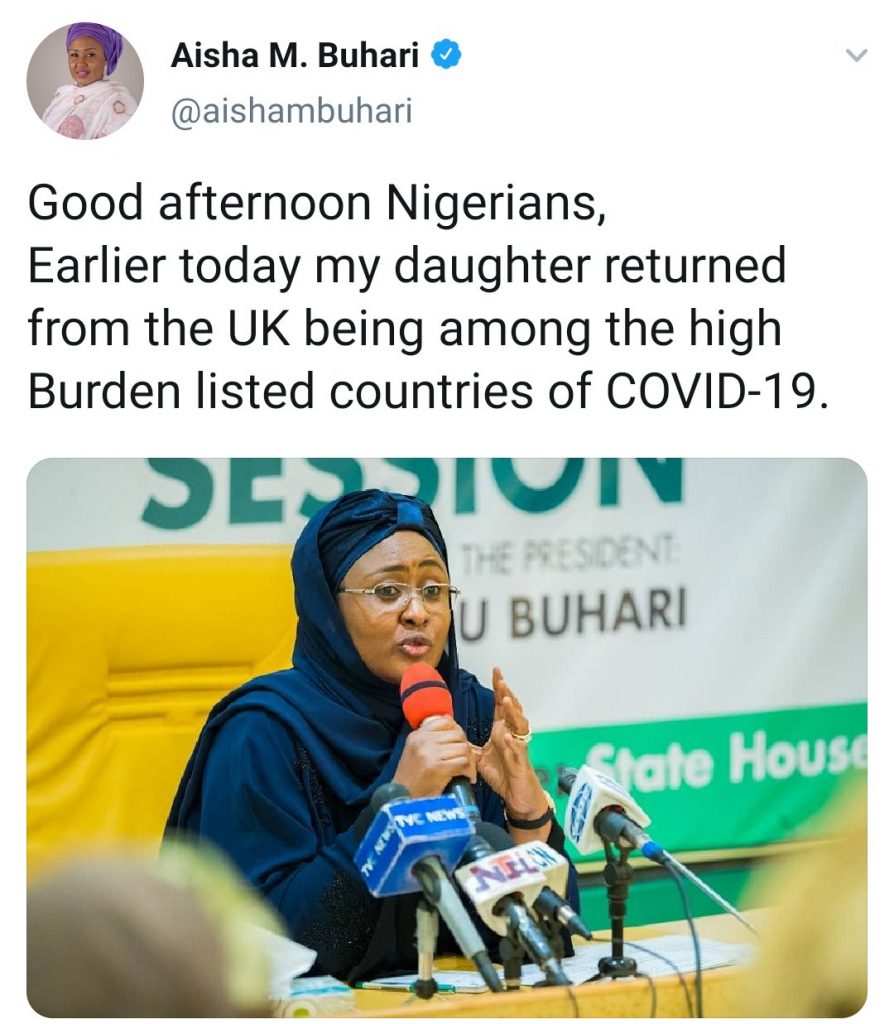The image size is (894, 1024).
Task: Click the "Good afternoon Nigerians," text line
Action: pos(316,204)
